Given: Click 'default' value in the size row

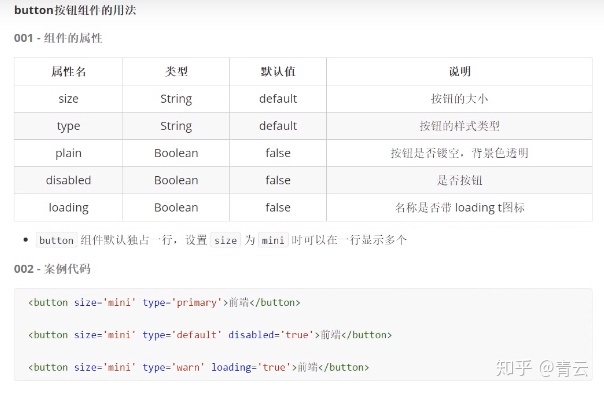Looking at the screenshot, I should pos(278,99).
